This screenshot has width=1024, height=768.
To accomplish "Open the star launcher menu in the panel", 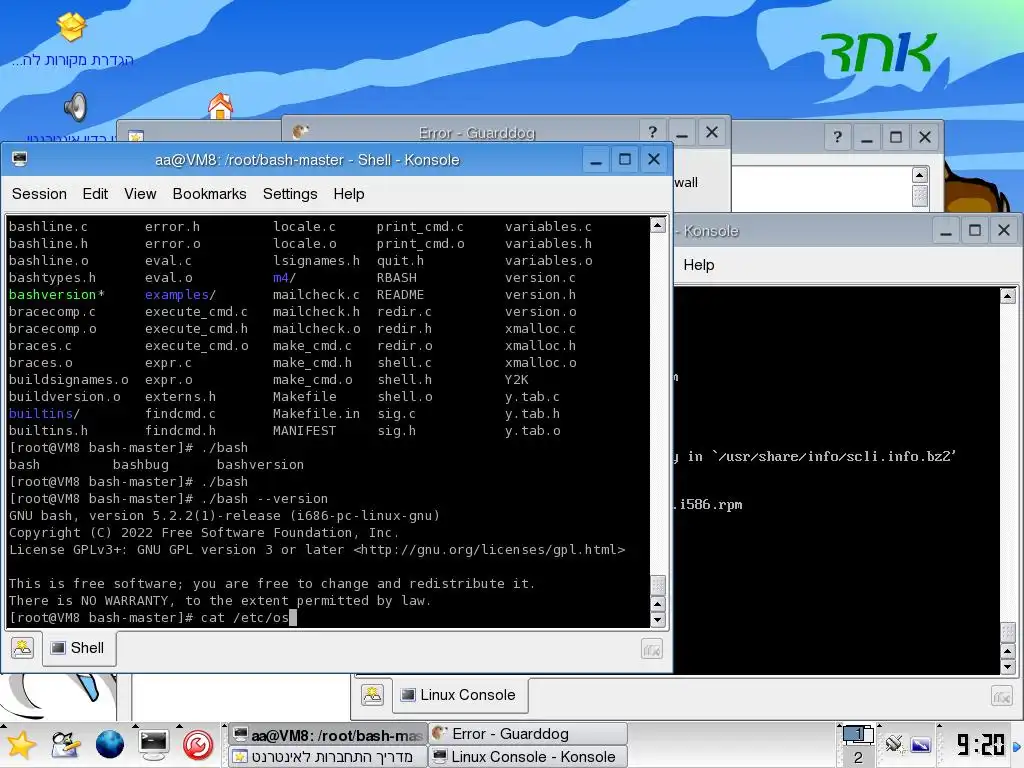I will click(x=21, y=745).
